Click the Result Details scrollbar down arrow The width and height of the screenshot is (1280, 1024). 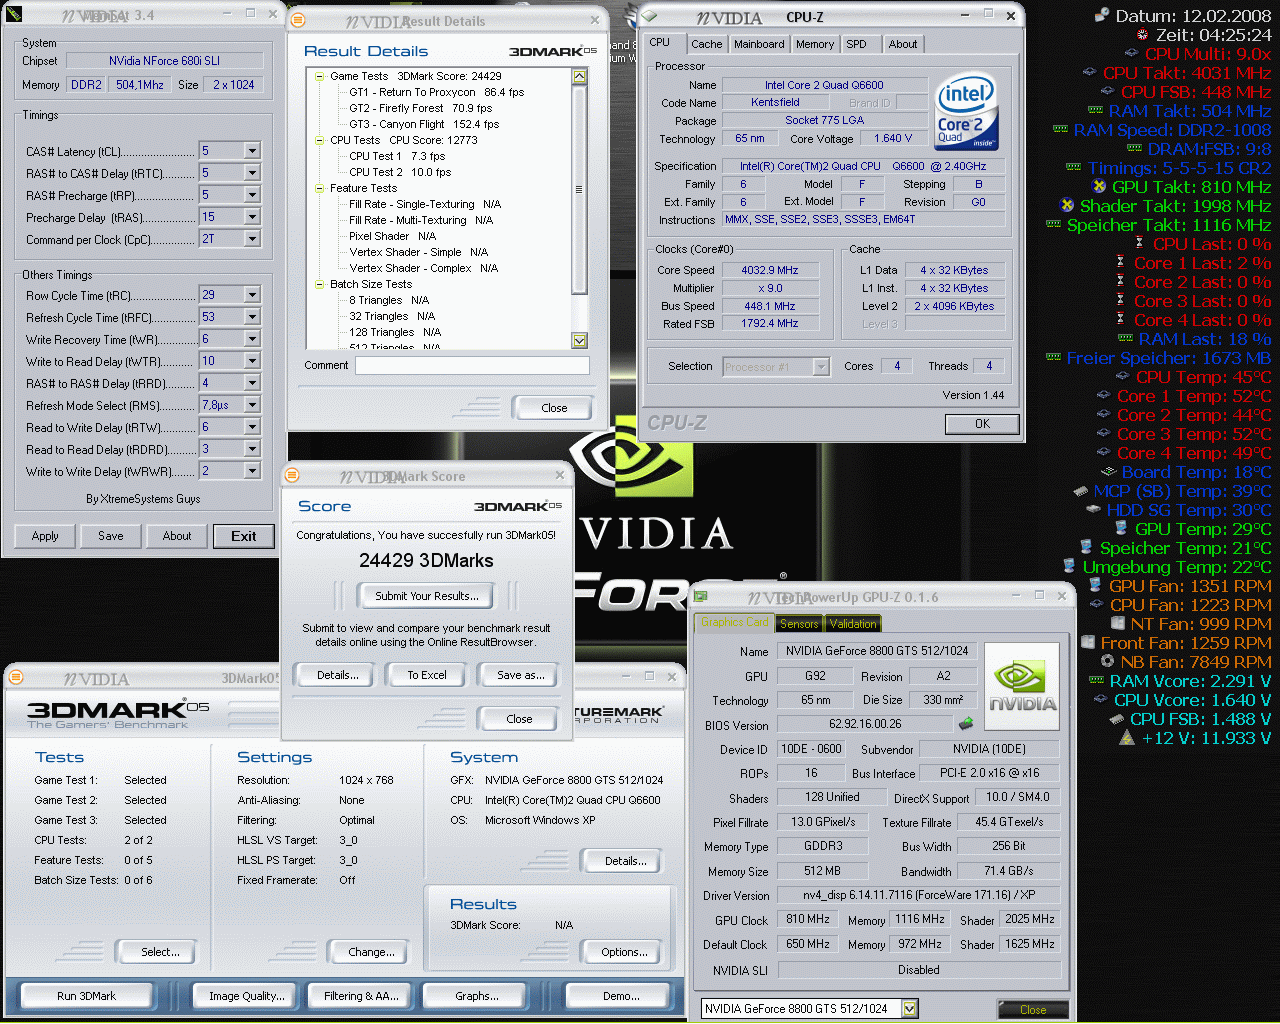click(579, 341)
